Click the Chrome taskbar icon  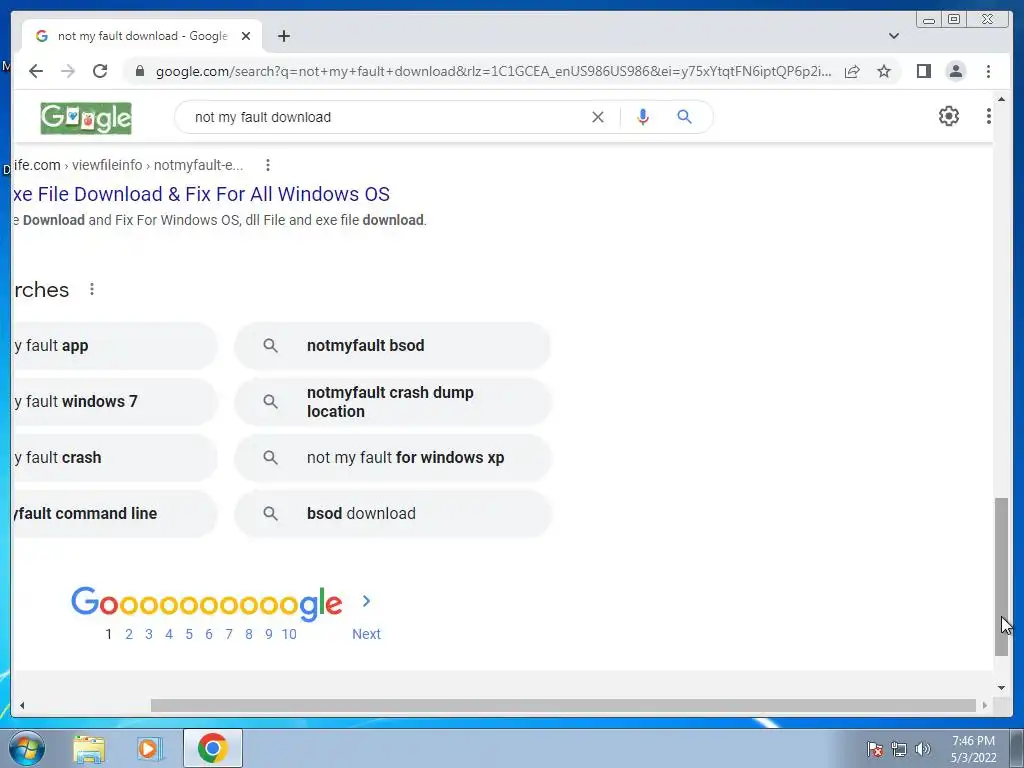coord(212,748)
